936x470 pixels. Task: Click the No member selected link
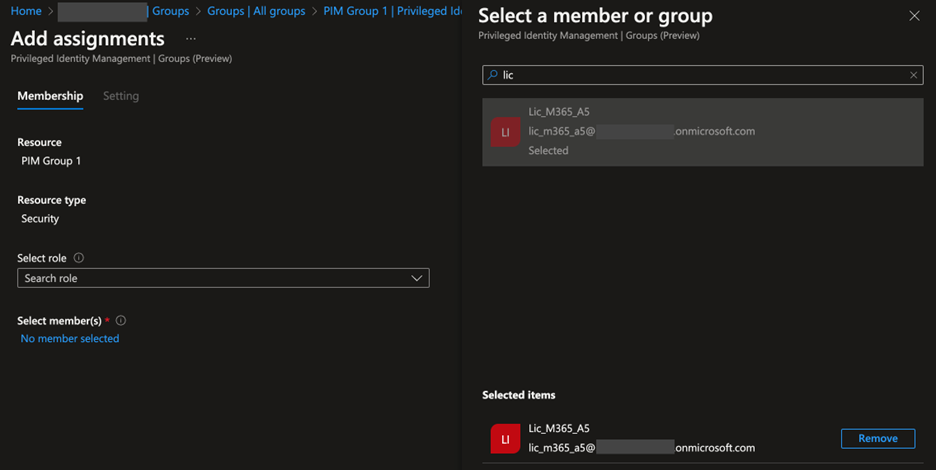coord(70,339)
